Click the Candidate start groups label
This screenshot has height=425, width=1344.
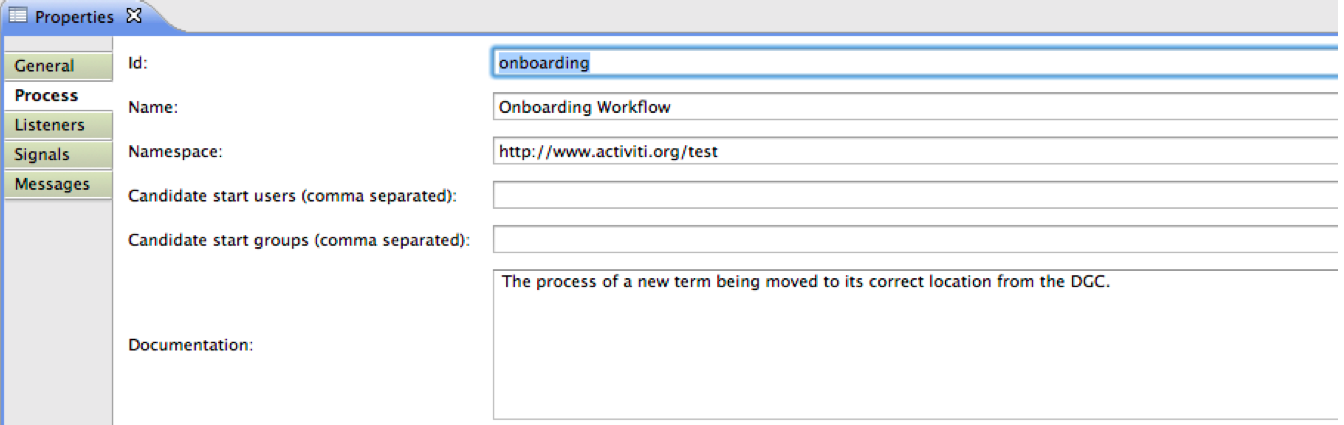tap(298, 241)
